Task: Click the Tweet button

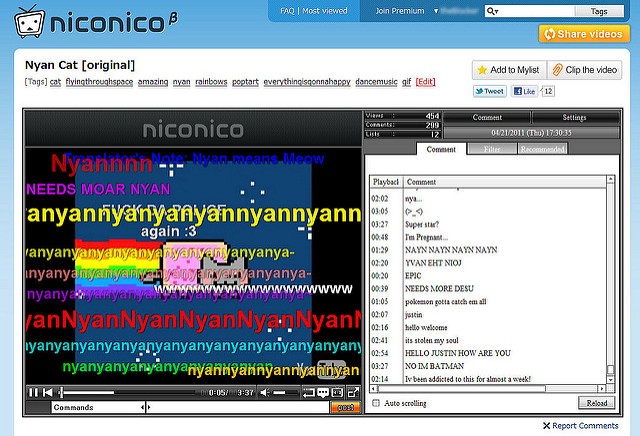Action: click(x=489, y=91)
